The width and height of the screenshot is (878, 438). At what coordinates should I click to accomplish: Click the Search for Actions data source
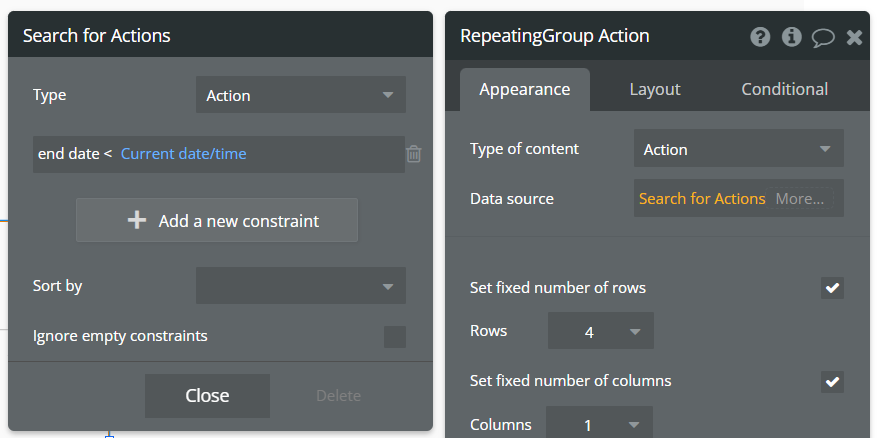(x=702, y=198)
